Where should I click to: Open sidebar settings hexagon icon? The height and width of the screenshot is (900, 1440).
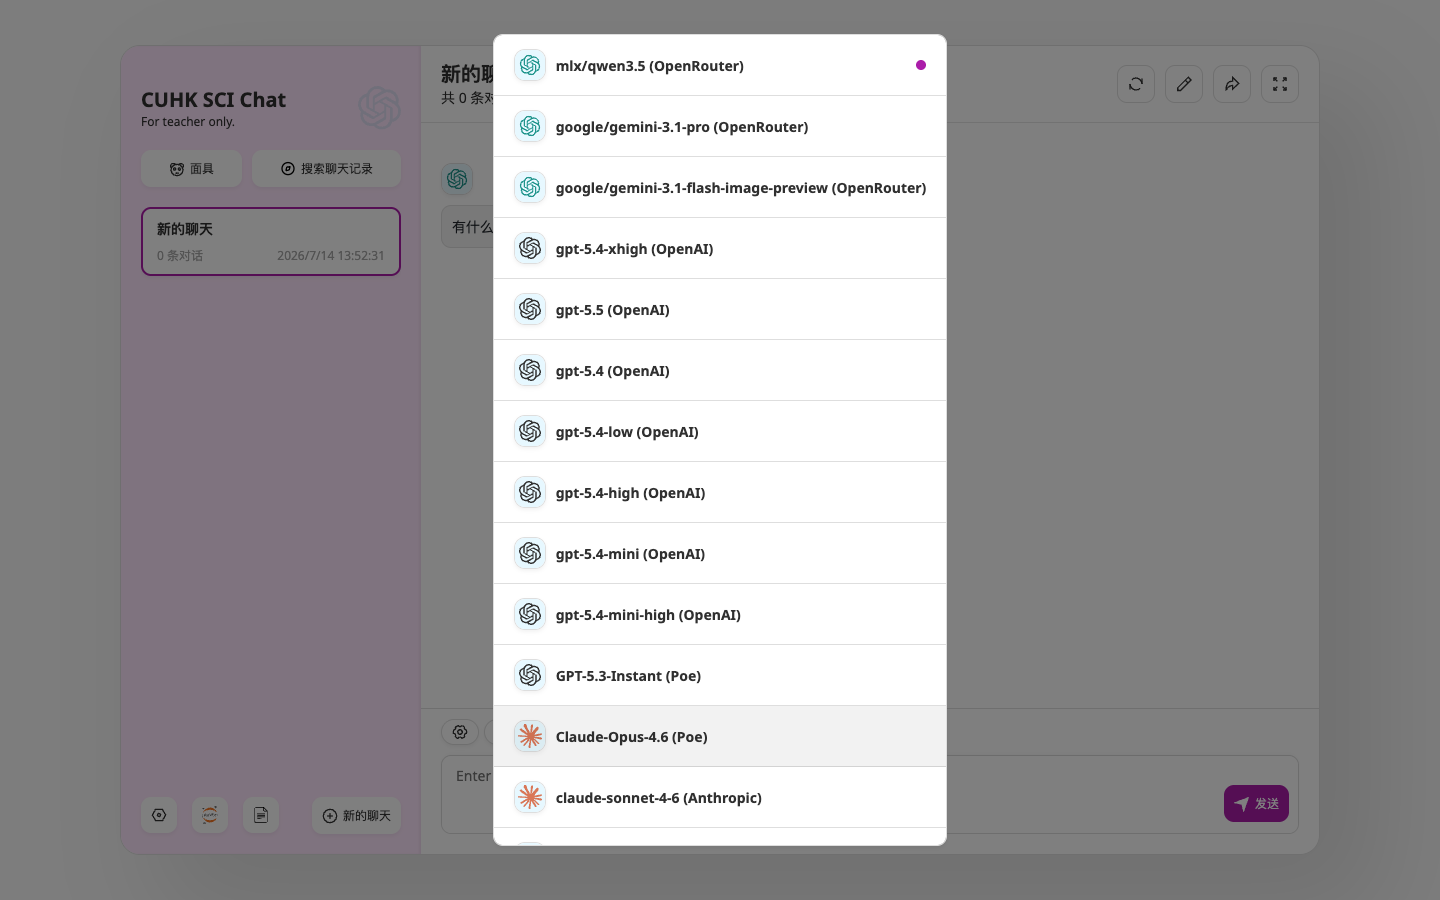[x=159, y=815]
